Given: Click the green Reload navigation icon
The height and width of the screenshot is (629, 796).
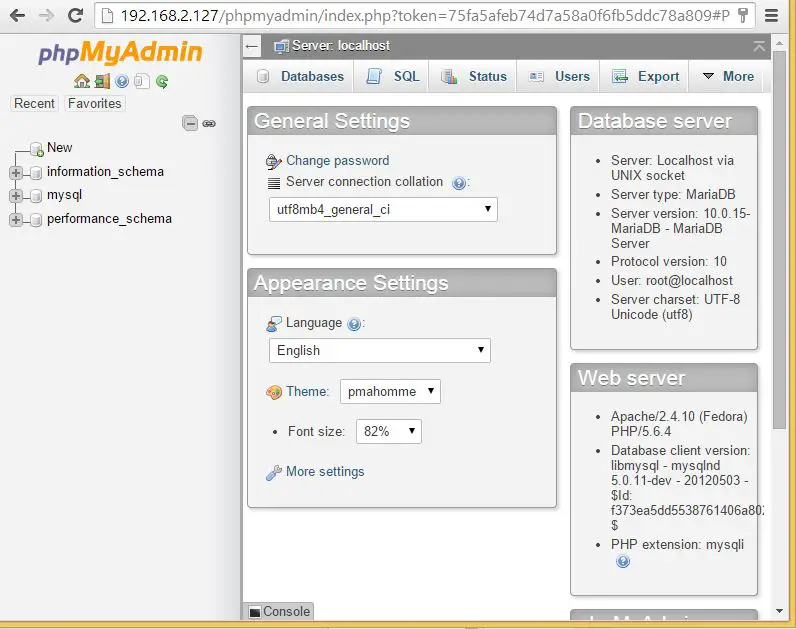Looking at the screenshot, I should click(x=162, y=81).
